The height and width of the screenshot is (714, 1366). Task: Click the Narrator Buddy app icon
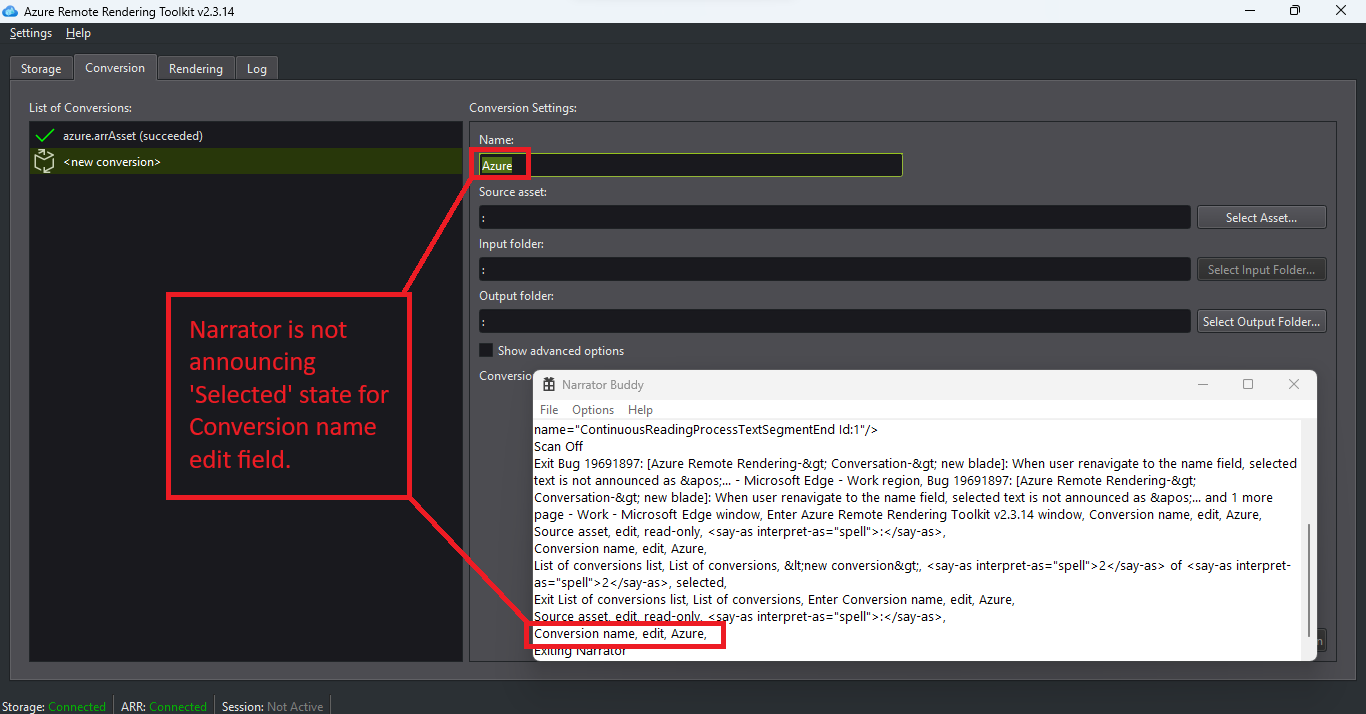point(549,384)
